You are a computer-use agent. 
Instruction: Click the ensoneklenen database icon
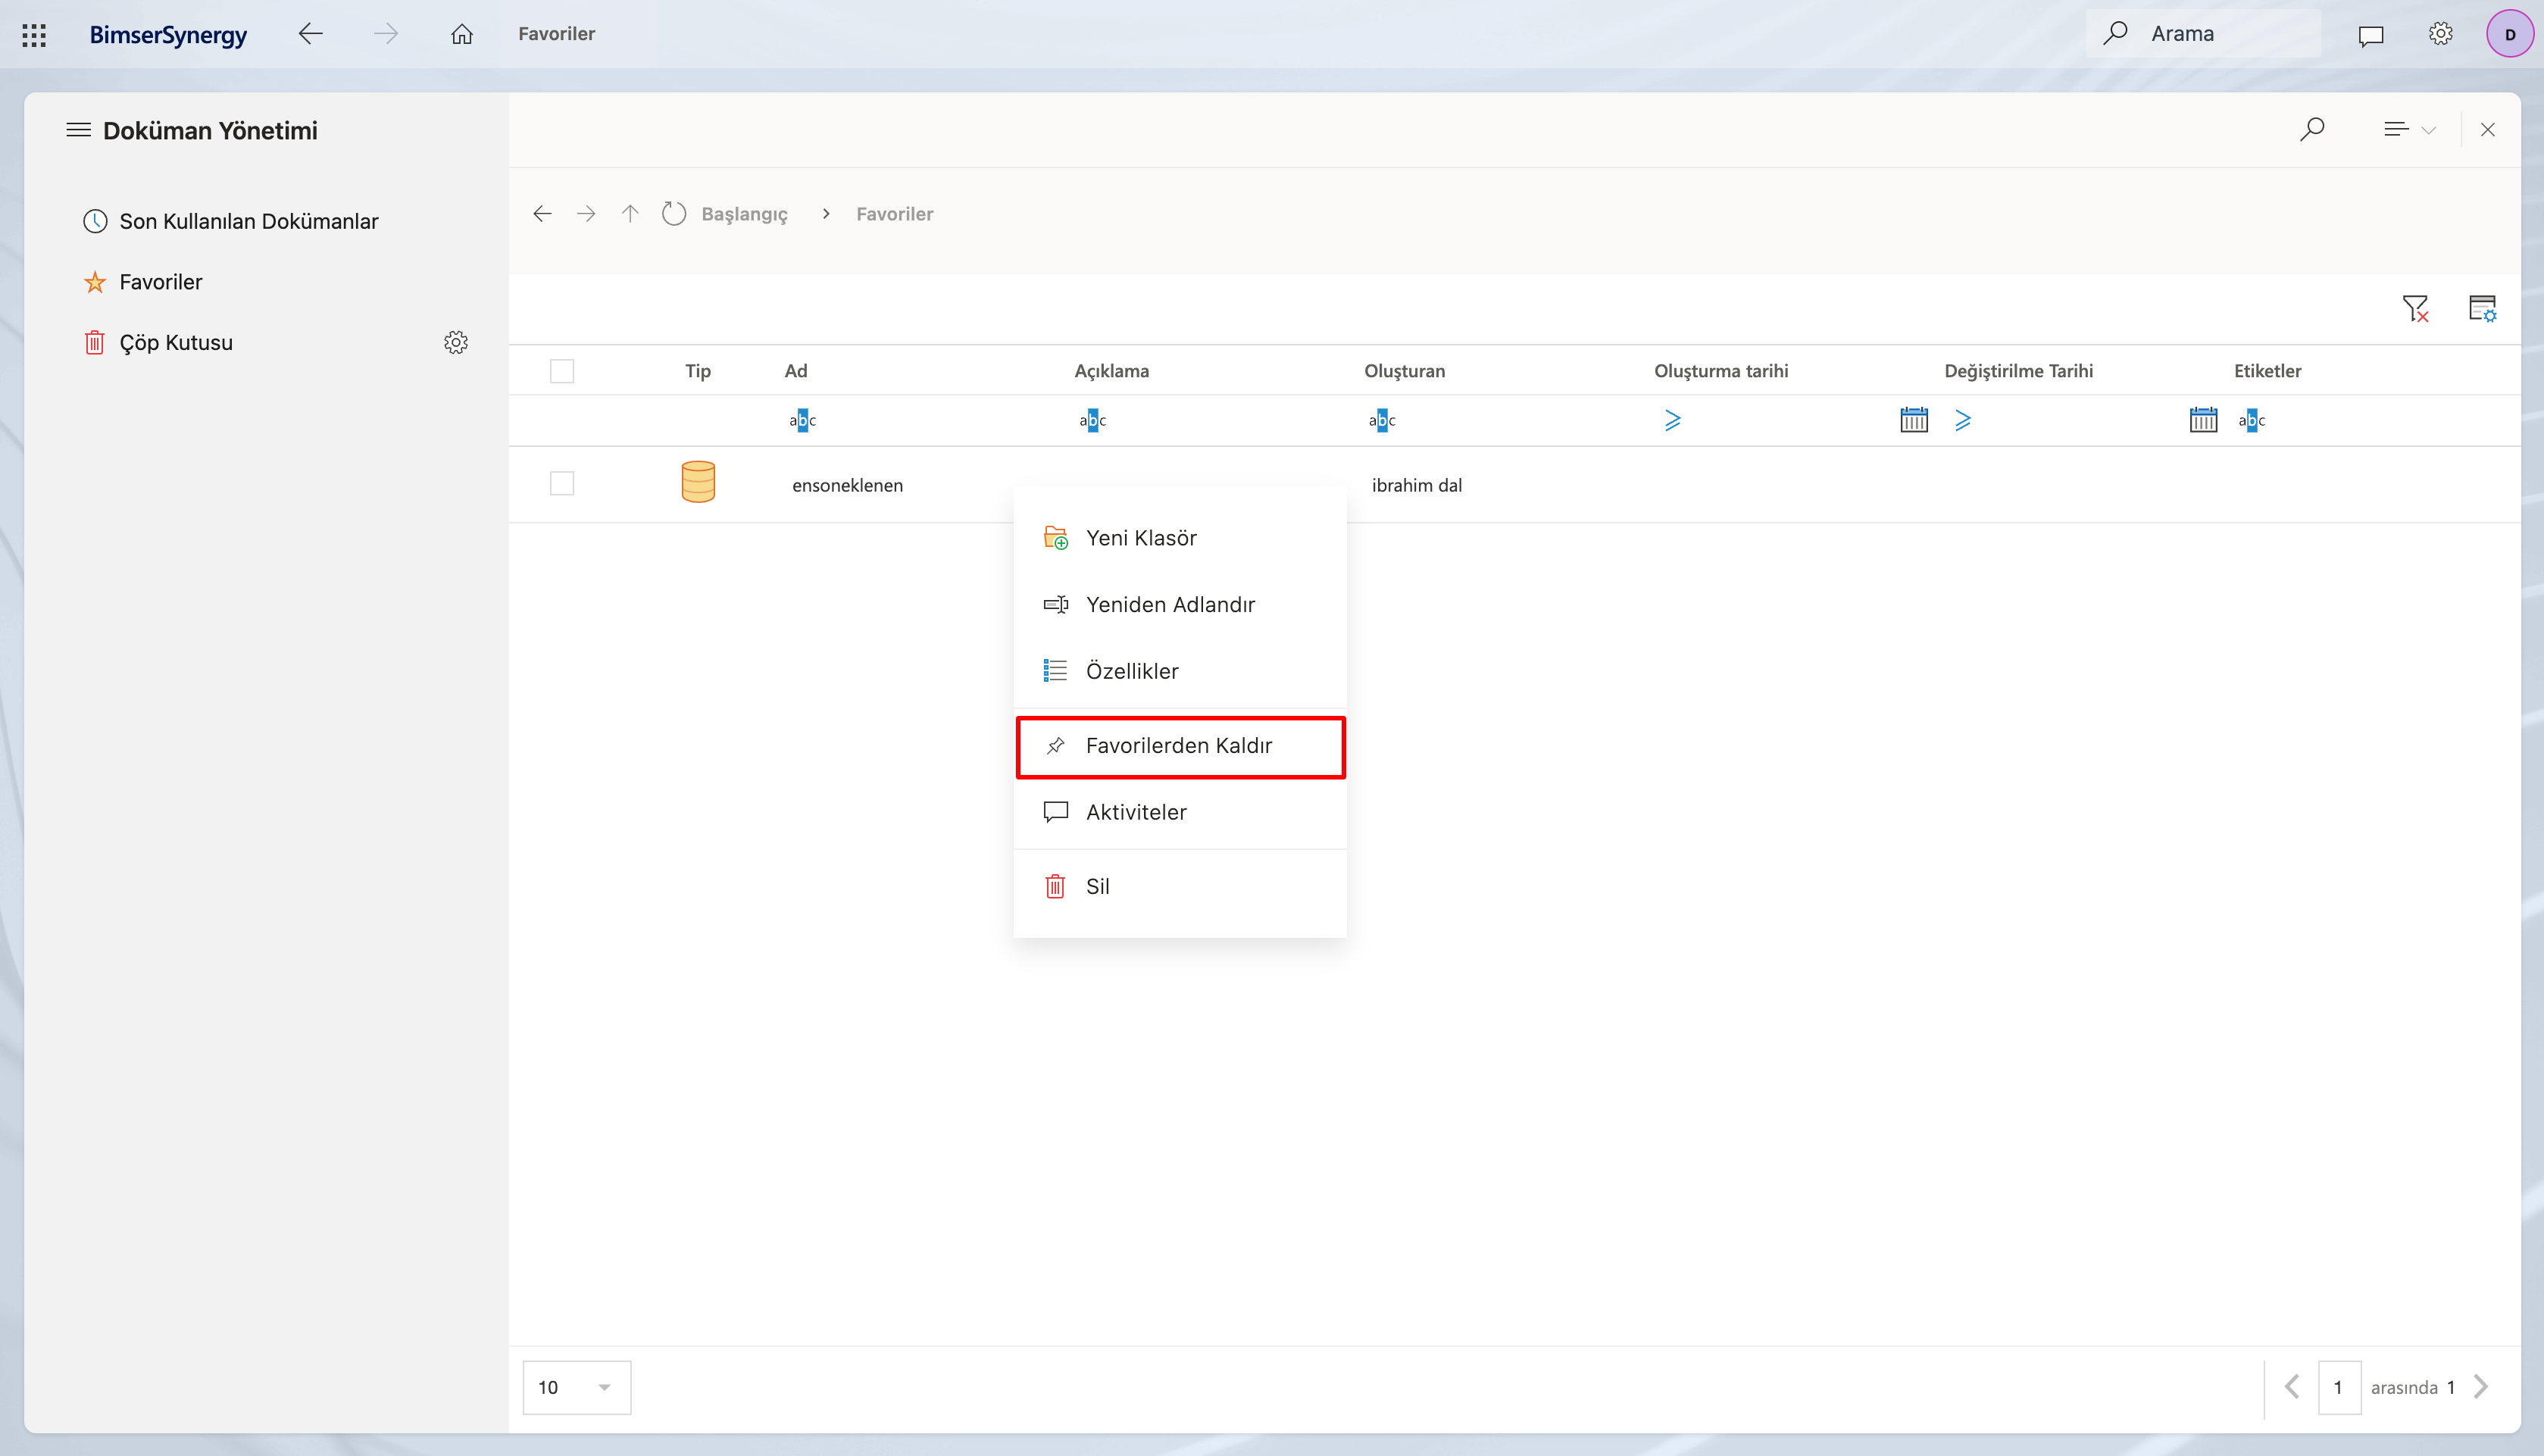pyautogui.click(x=698, y=482)
